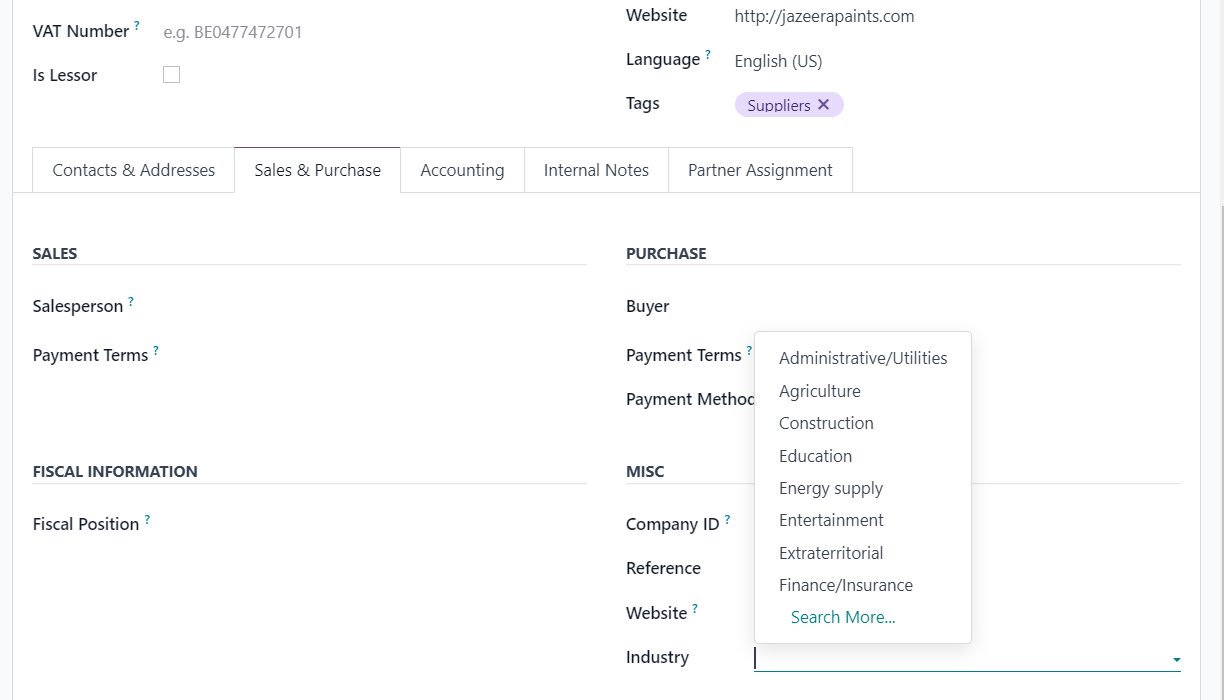
Task: Open the Partner Assignment tab
Action: (x=760, y=170)
